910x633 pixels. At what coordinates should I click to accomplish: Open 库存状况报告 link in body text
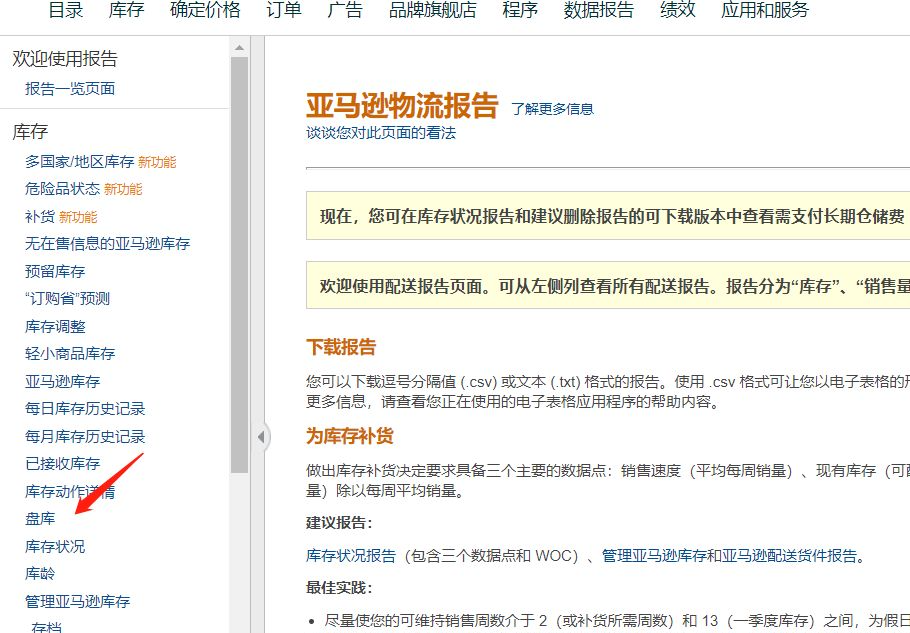tap(351, 556)
